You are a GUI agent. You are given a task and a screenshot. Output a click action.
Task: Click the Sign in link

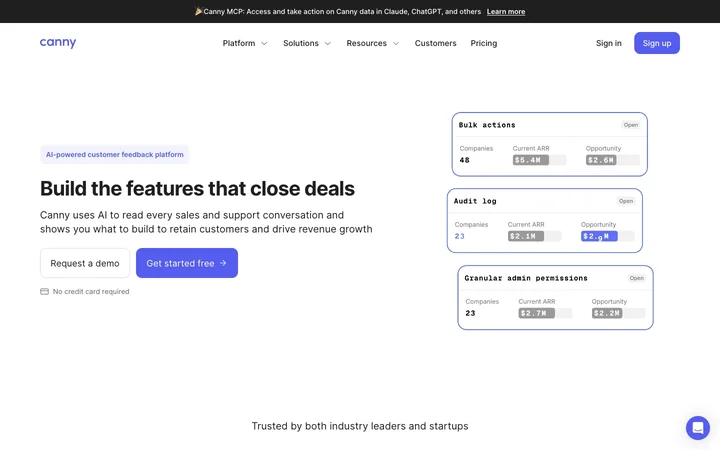tap(608, 43)
